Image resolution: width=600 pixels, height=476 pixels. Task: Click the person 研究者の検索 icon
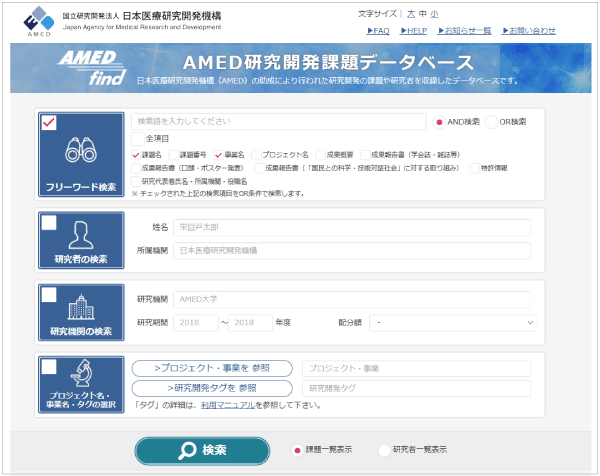click(x=80, y=236)
